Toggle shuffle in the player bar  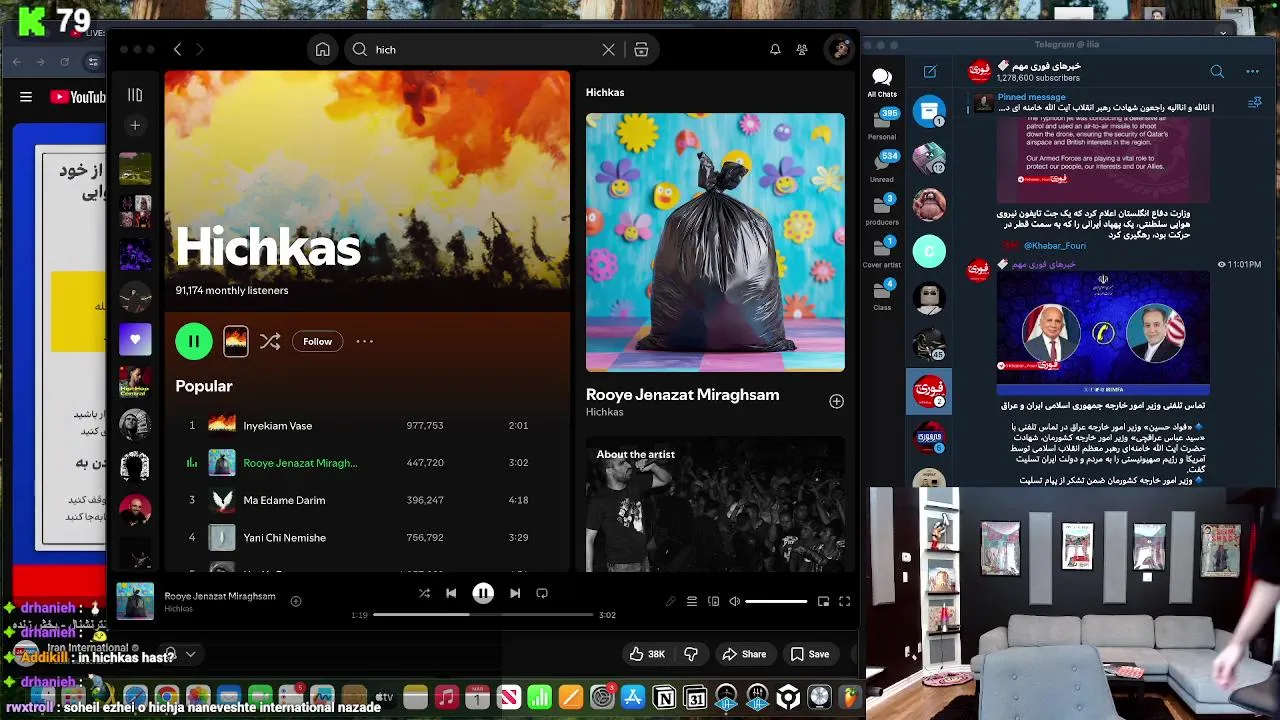click(424, 593)
